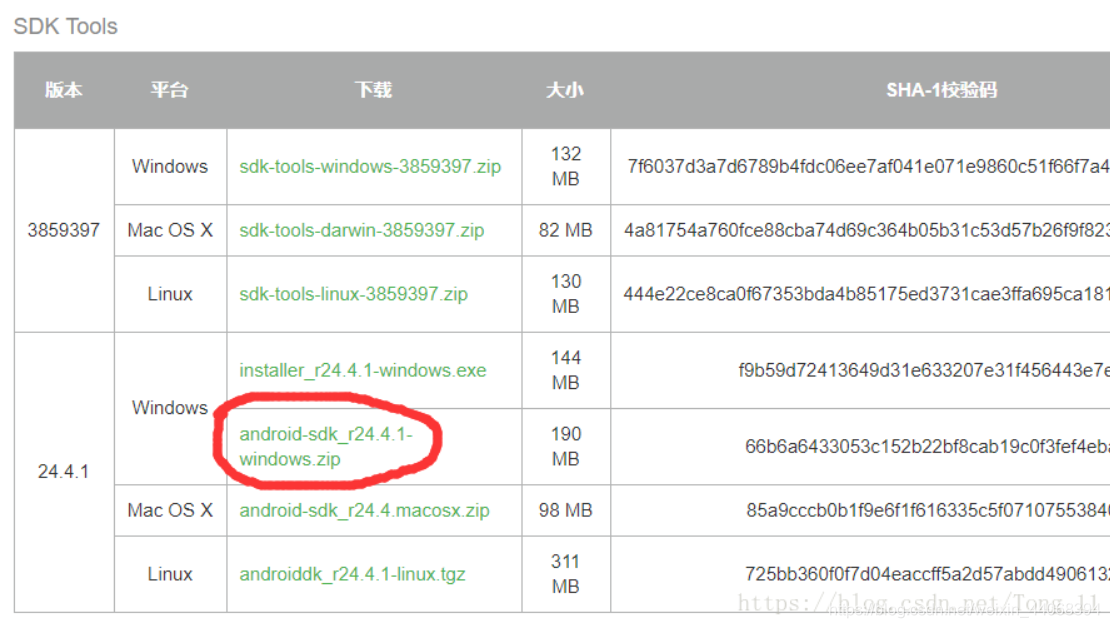Select checksum starting 66b6a6433053c152

click(927, 447)
